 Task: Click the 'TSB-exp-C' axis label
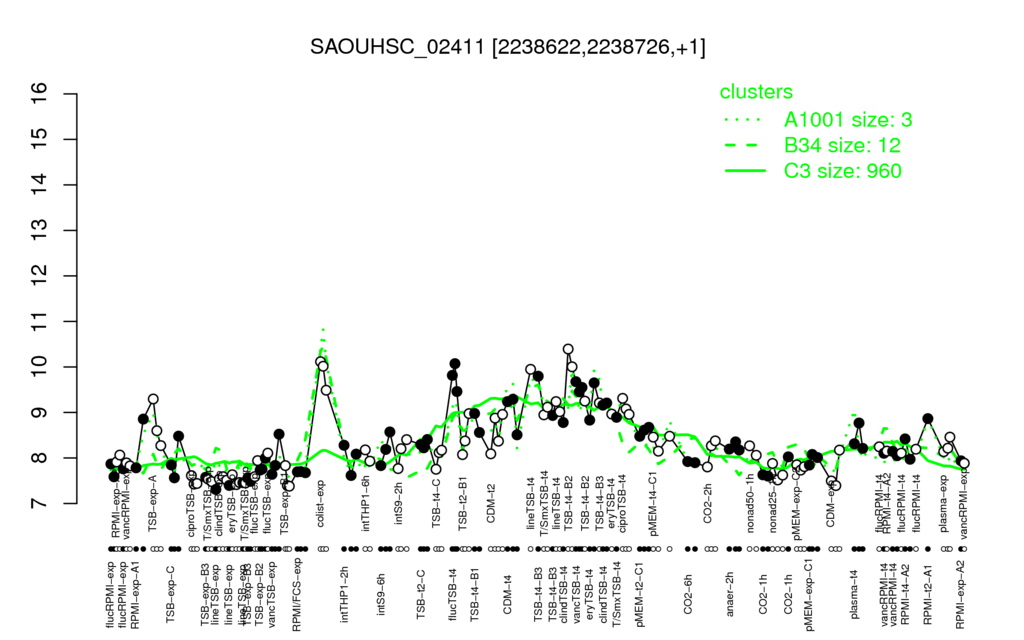tap(170, 592)
